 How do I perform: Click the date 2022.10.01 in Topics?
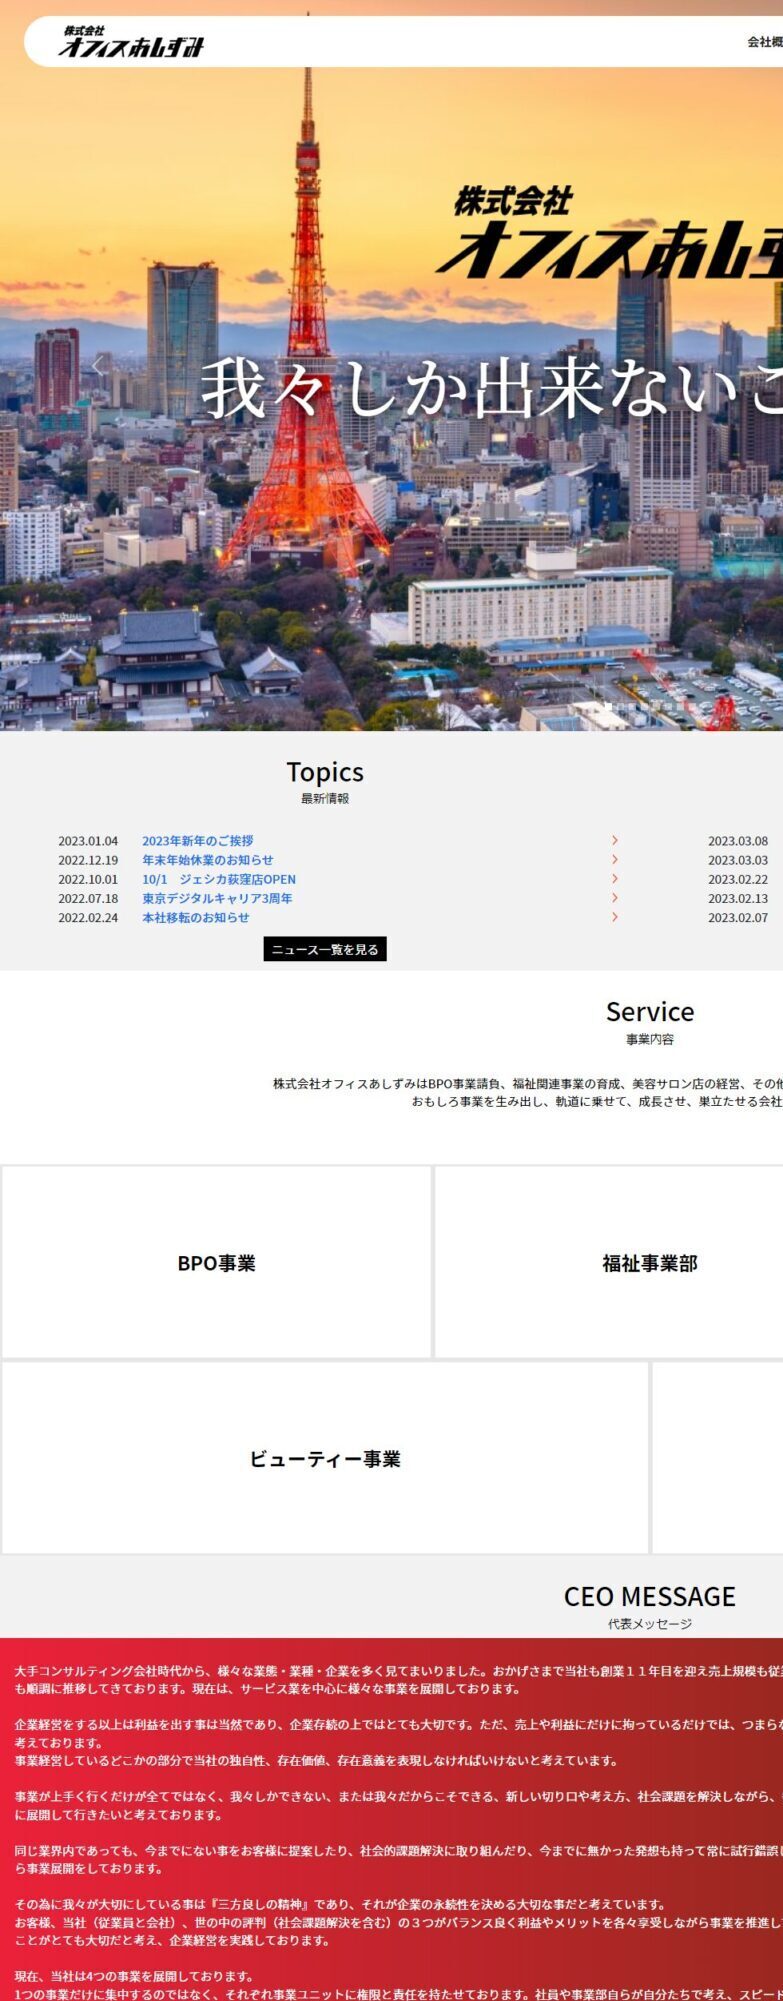point(88,879)
